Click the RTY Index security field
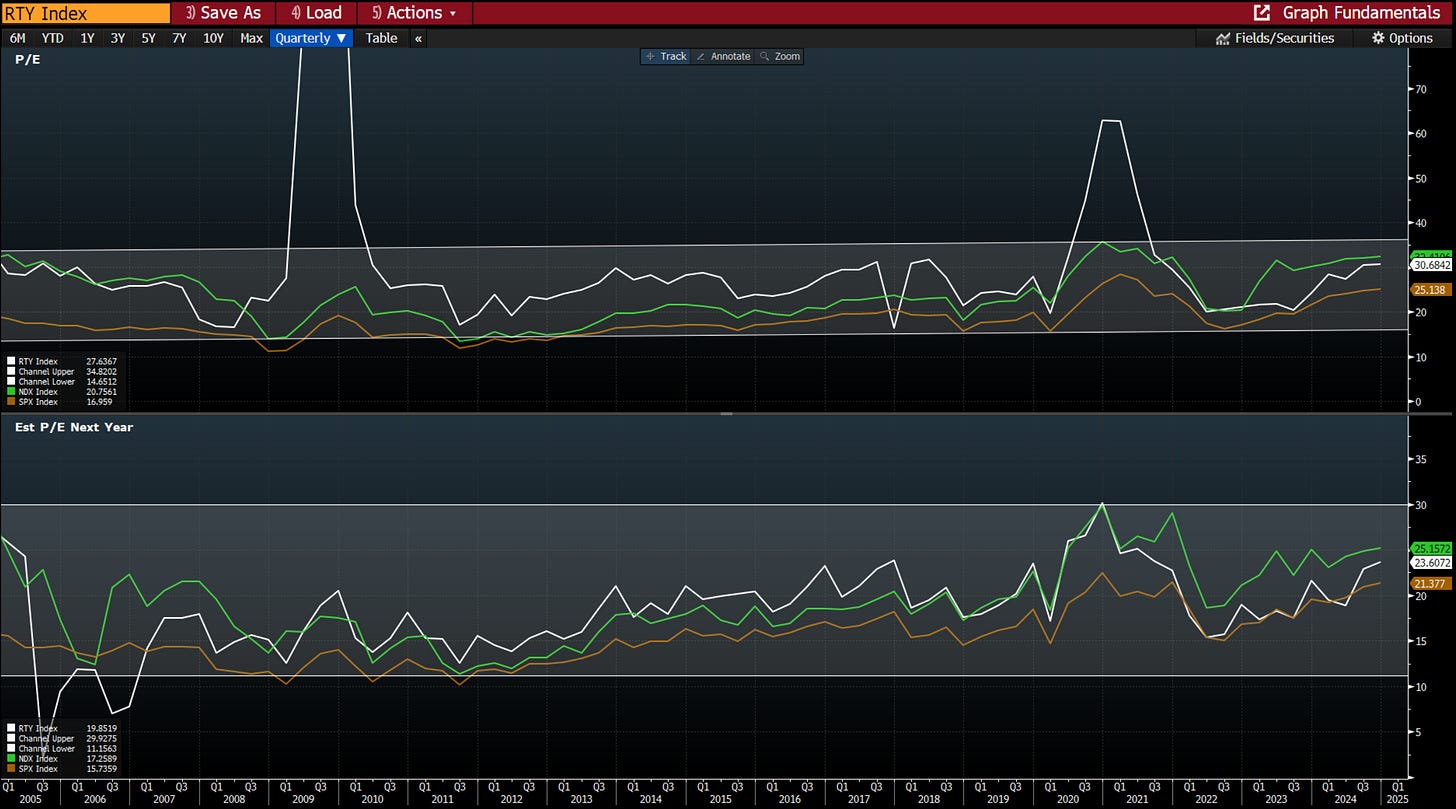Screen dimensions: 1456x809 pos(85,13)
